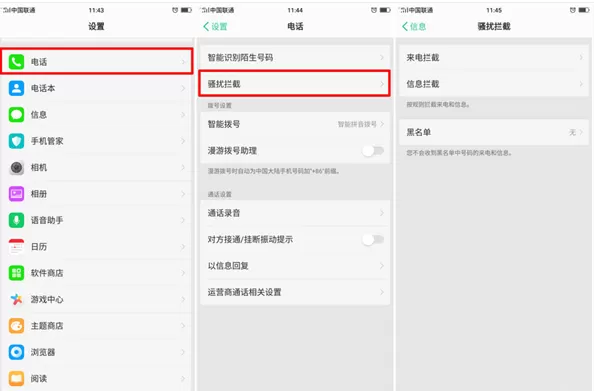
Task: Open the 主题商店 row
Action: click(x=97, y=326)
